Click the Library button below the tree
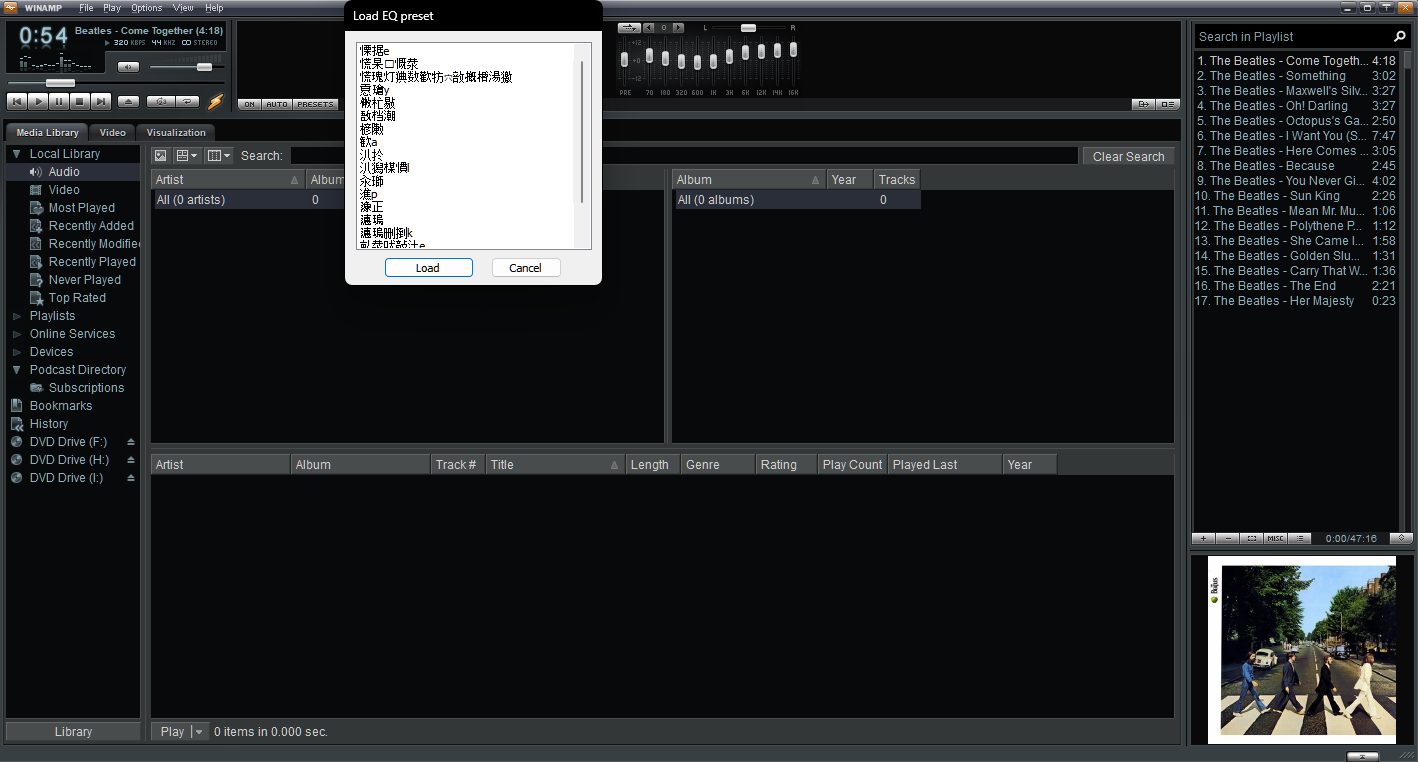Image resolution: width=1418 pixels, height=762 pixels. tap(73, 732)
